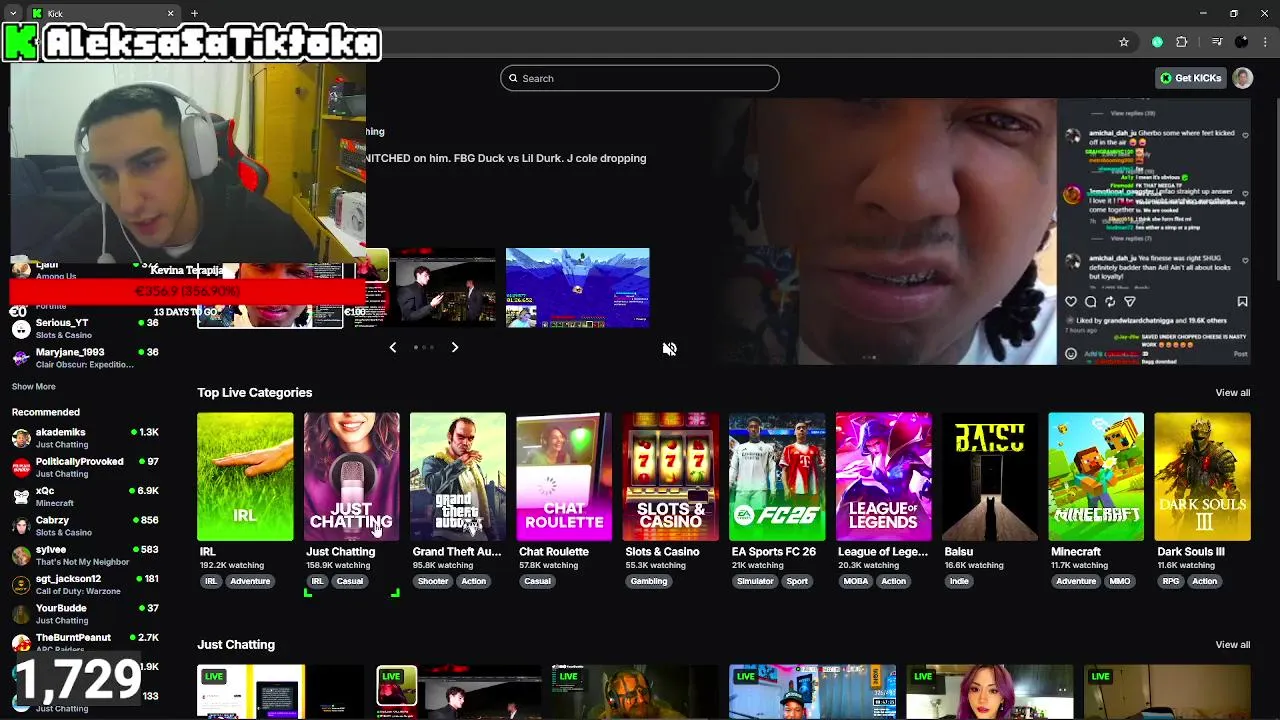The width and height of the screenshot is (1280, 720).
Task: Select the Adventure tag under IRL
Action: (250, 581)
